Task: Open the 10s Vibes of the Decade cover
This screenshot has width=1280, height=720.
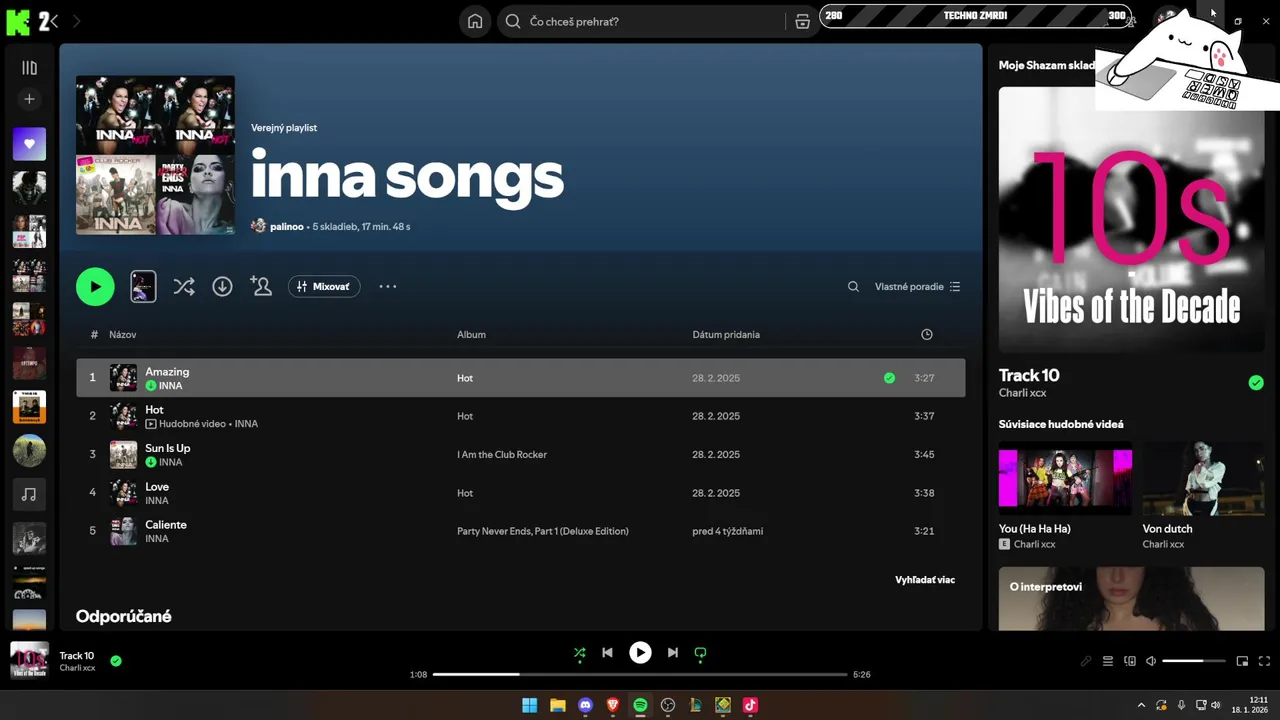Action: point(1132,220)
